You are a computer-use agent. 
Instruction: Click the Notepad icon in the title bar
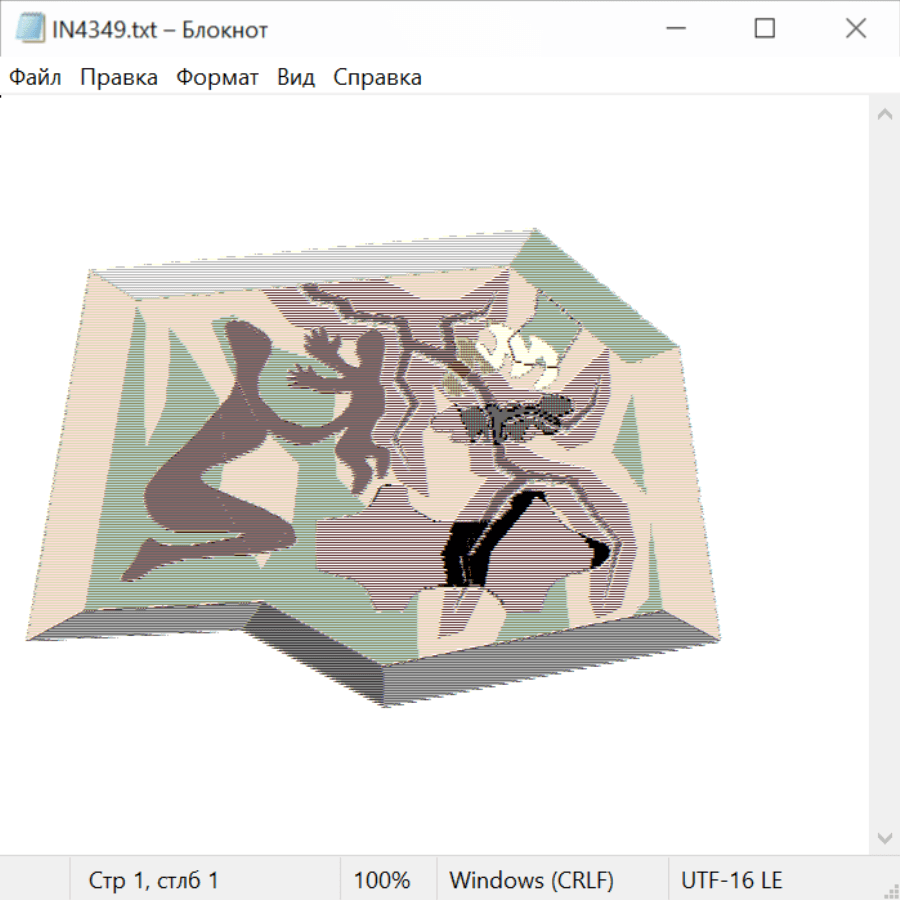[29, 29]
